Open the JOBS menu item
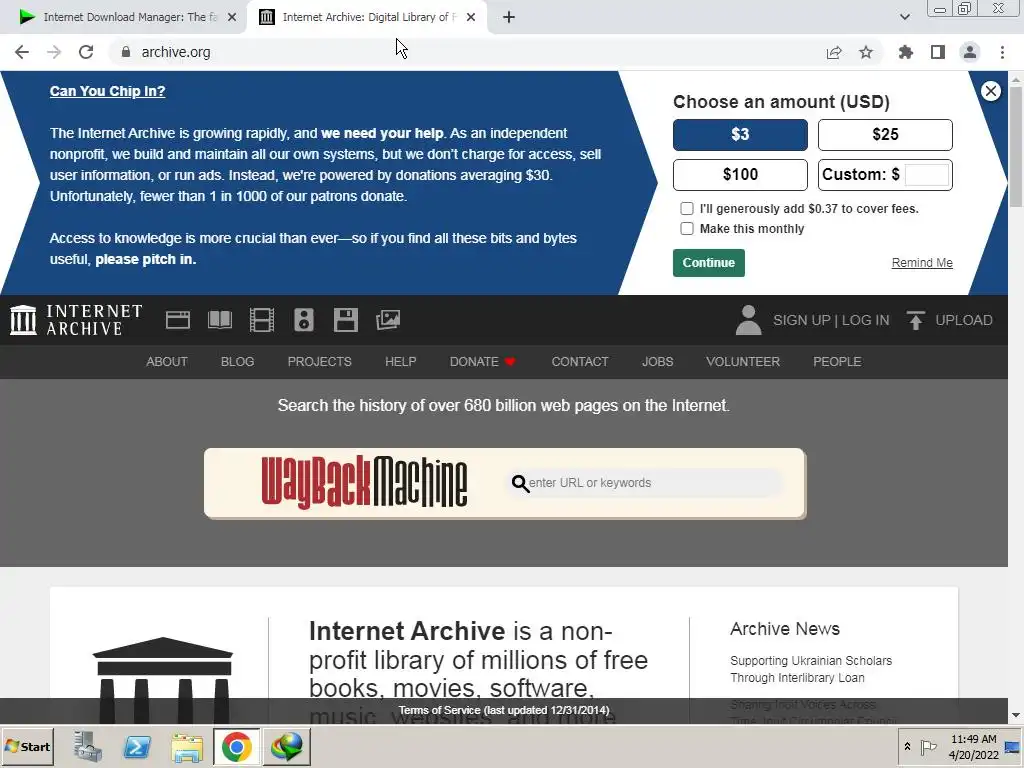 (x=657, y=362)
